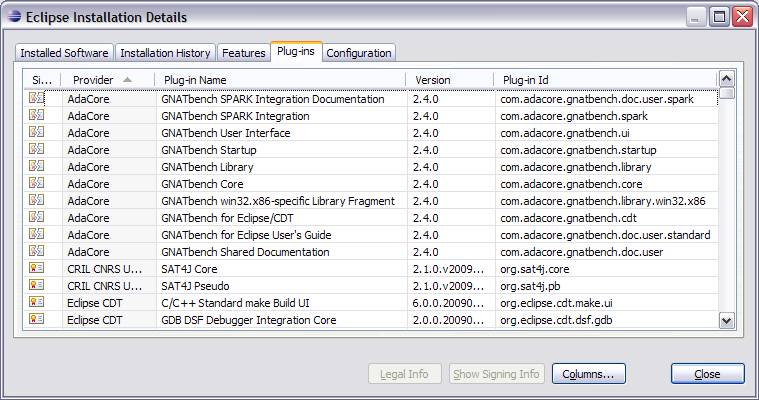Click plug-in id com.adacore.gnatbench.ui

[565, 133]
